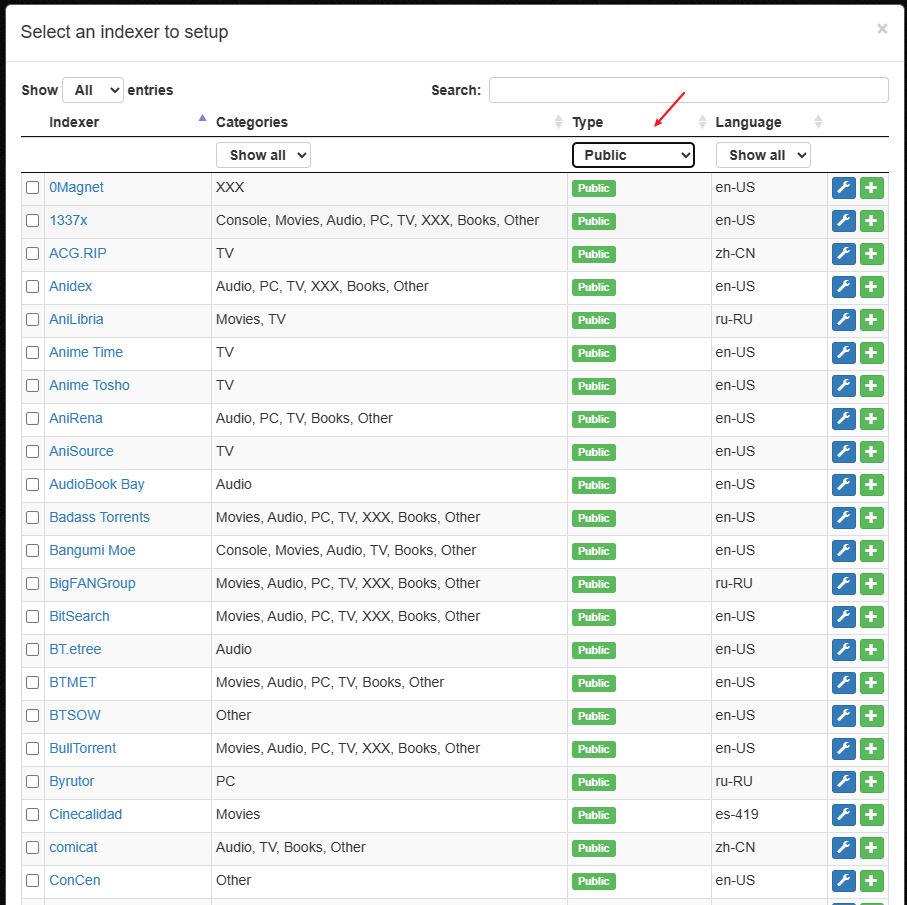The height and width of the screenshot is (905, 907).
Task: Configure Anidex via wrench icon
Action: coord(843,287)
